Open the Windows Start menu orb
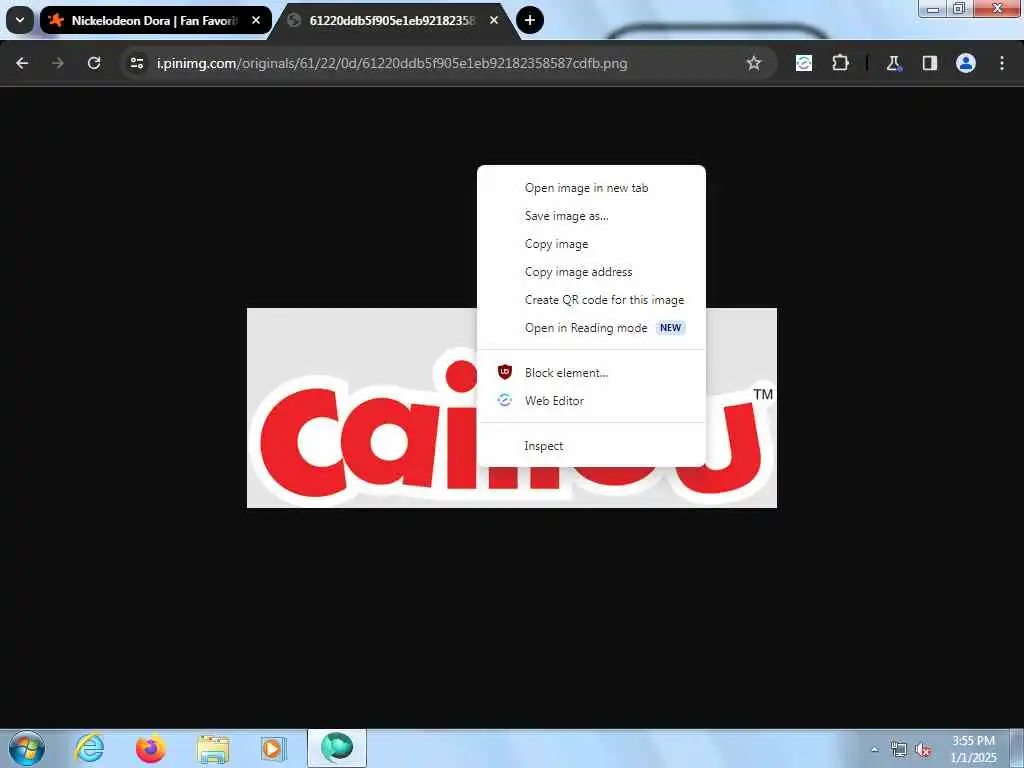The image size is (1024, 768). [x=27, y=748]
